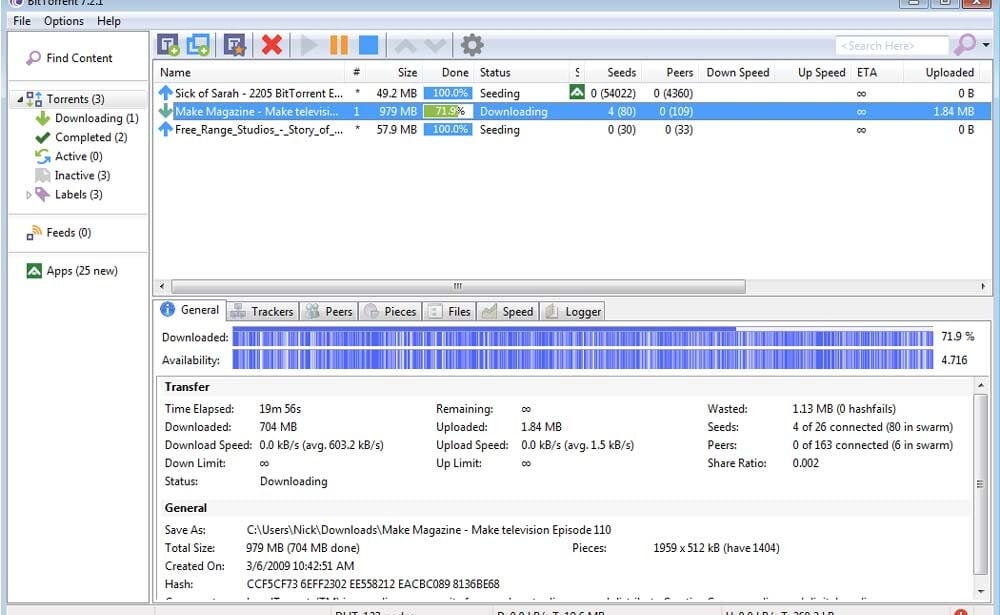
Task: Switch to the Speed tab
Action: 508,311
